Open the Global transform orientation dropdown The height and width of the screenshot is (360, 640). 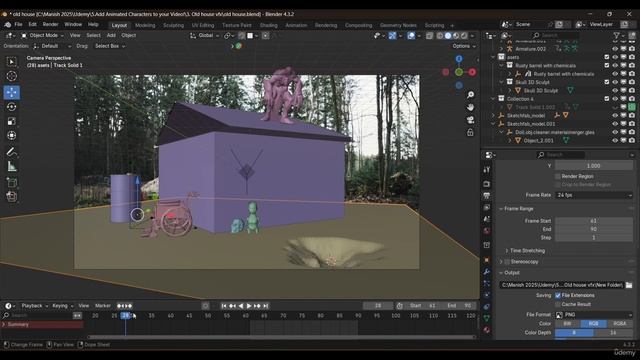(x=204, y=36)
